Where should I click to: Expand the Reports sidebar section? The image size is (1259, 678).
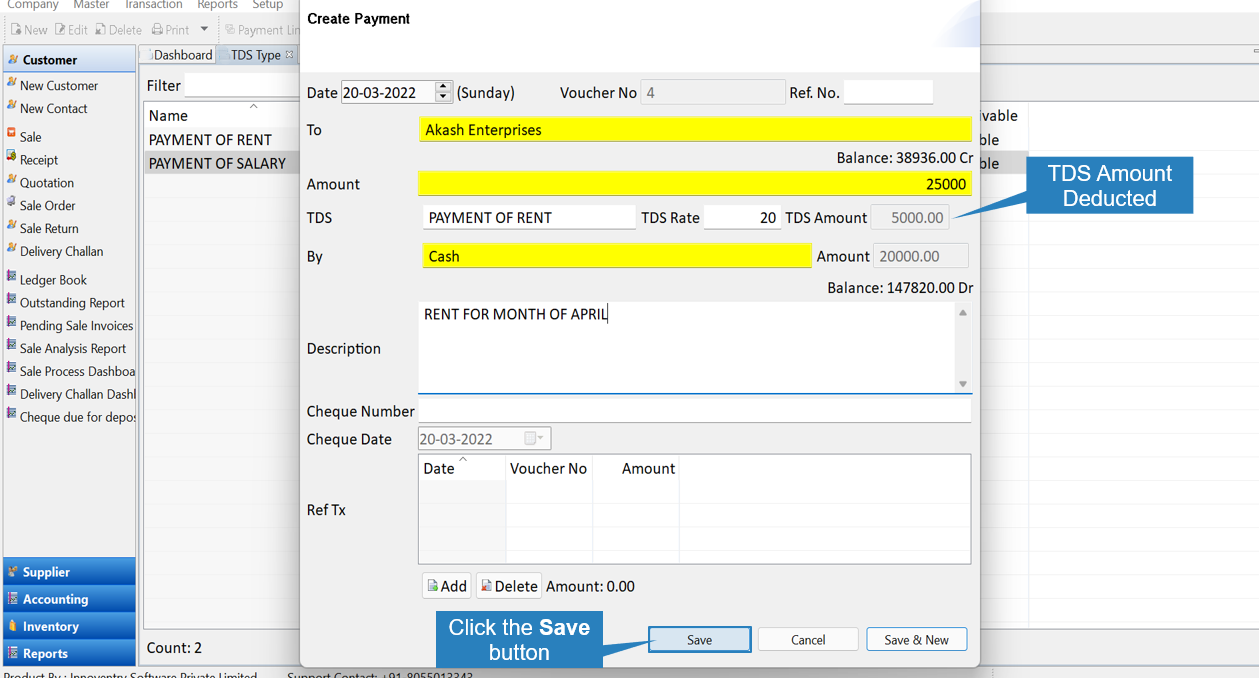click(x=70, y=653)
